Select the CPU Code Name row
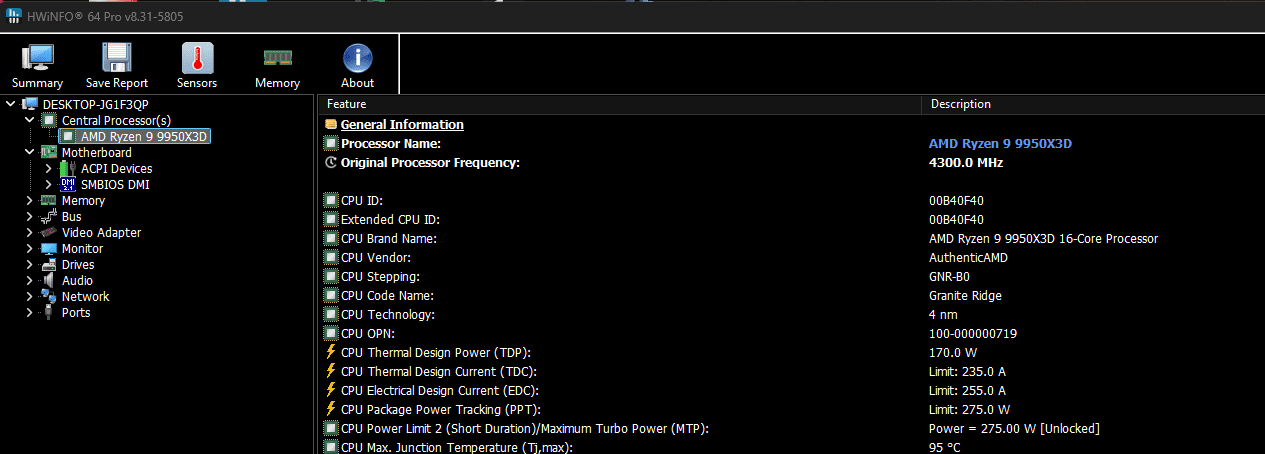The height and width of the screenshot is (454, 1265). point(792,295)
